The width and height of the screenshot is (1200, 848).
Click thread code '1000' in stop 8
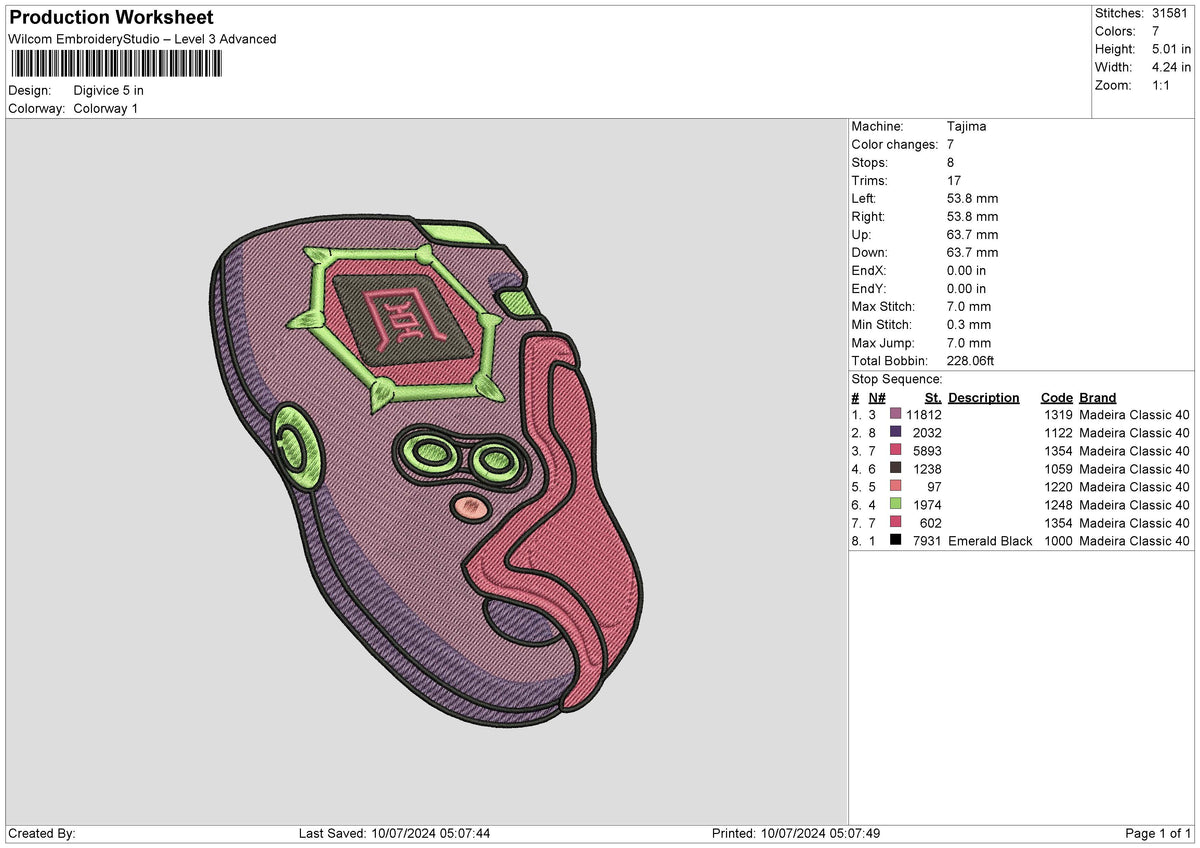1058,541
